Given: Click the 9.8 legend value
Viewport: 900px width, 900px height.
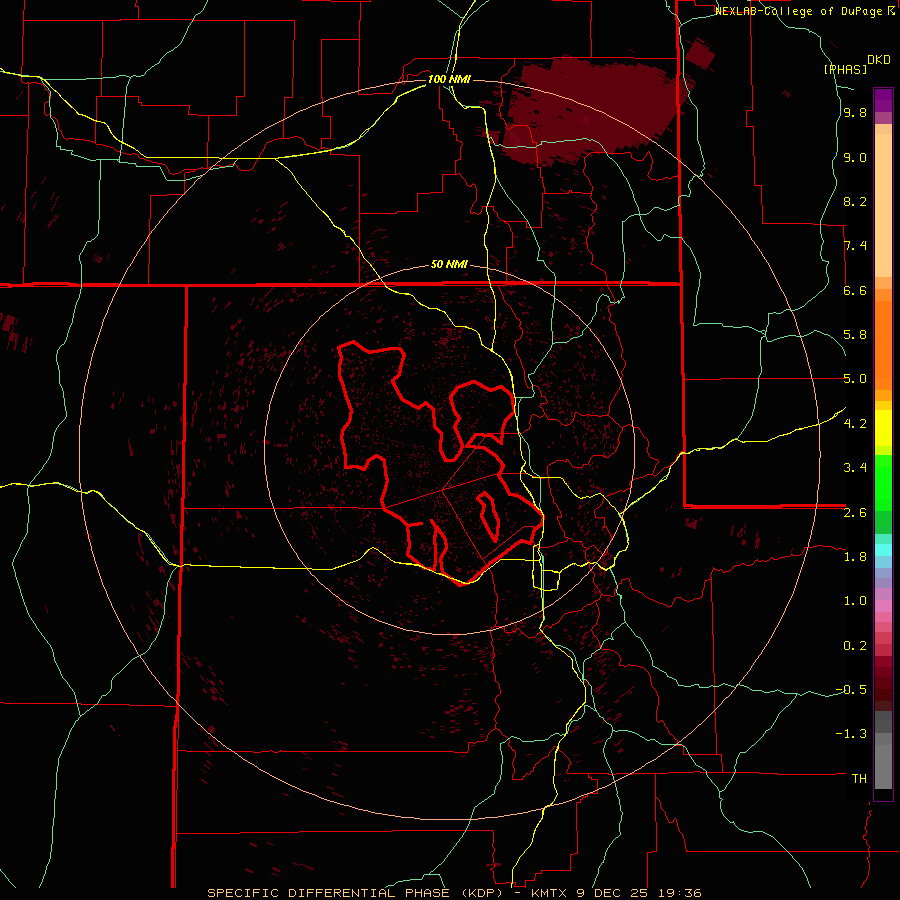Looking at the screenshot, I should [855, 113].
